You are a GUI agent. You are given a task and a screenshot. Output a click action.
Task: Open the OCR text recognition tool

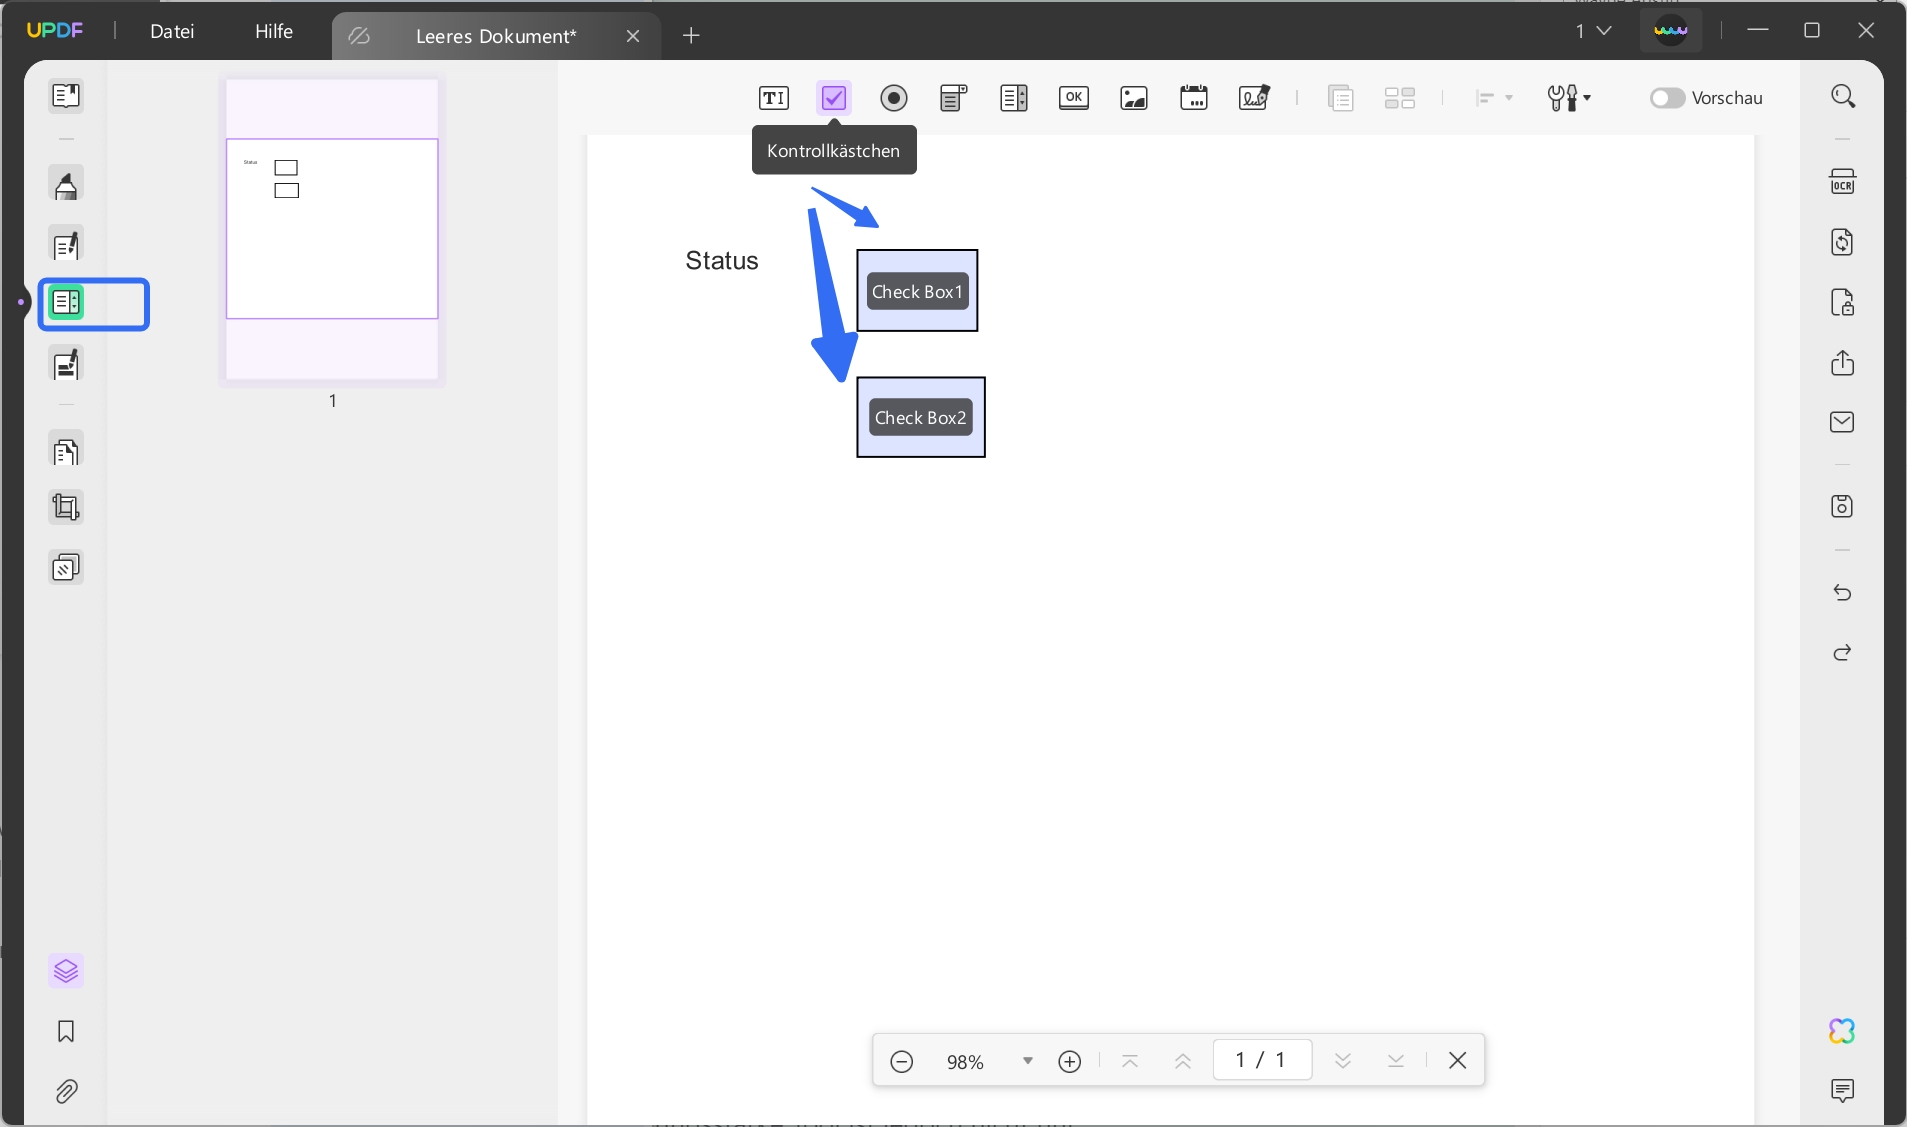tap(1842, 182)
